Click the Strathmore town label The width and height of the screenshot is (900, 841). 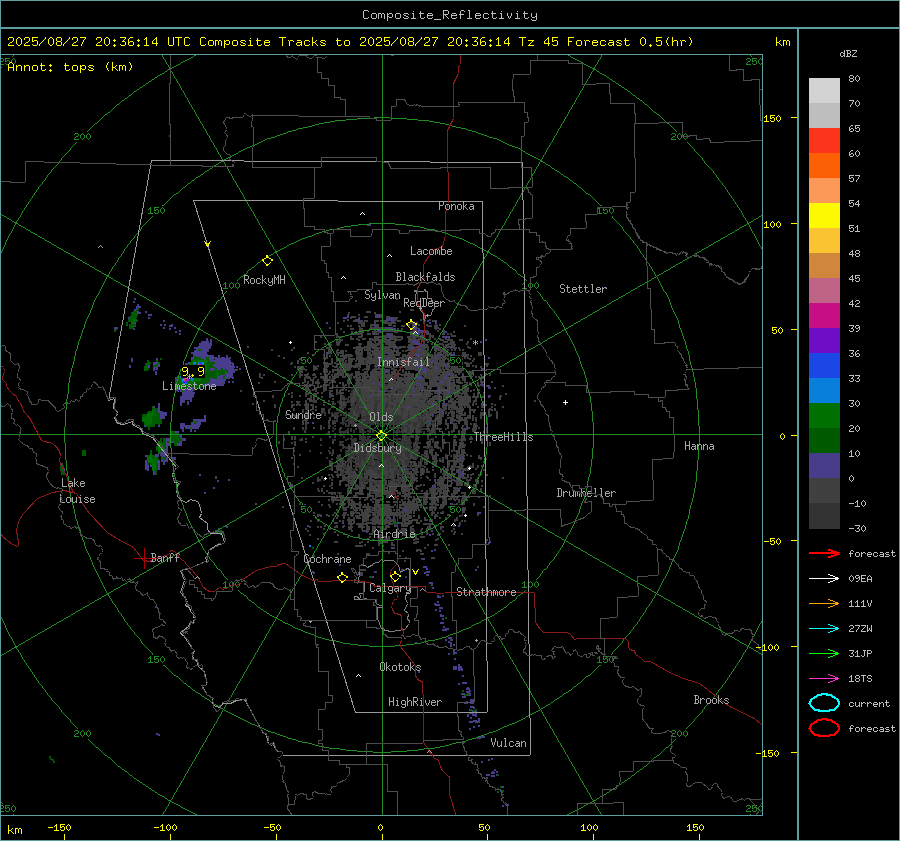[x=486, y=592]
